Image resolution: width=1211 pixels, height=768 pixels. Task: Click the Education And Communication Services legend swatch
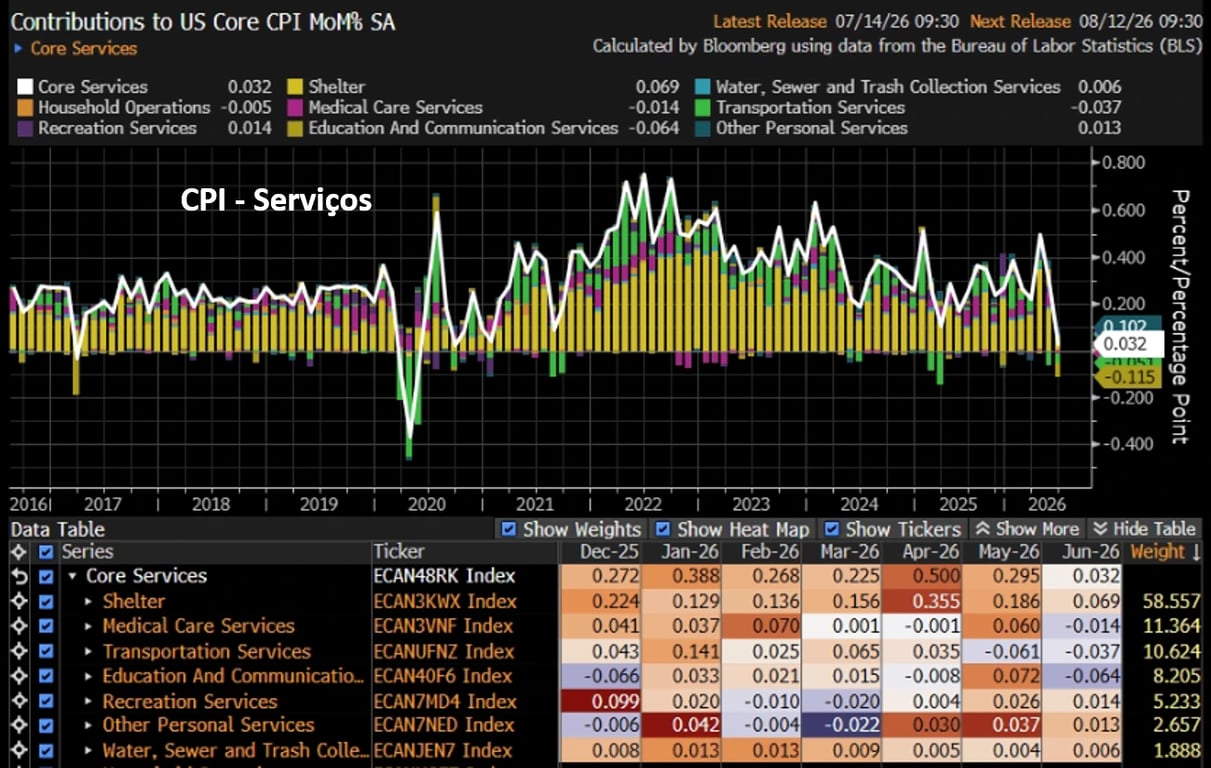[295, 128]
